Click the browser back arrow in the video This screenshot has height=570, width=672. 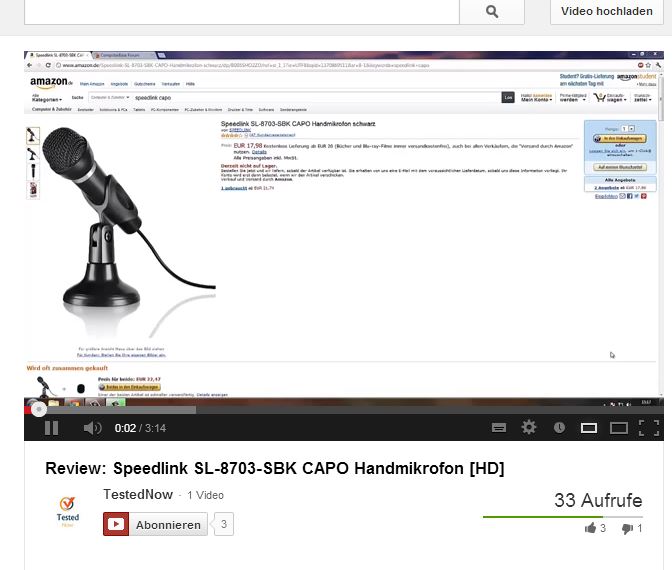(30, 65)
